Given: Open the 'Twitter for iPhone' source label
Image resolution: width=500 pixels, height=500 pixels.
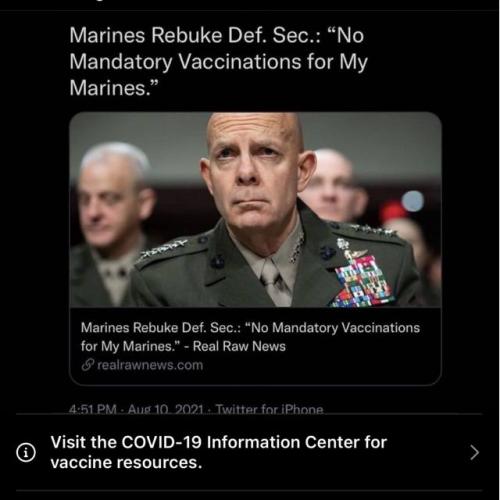Looking at the screenshot, I should pyautogui.click(x=269, y=409).
